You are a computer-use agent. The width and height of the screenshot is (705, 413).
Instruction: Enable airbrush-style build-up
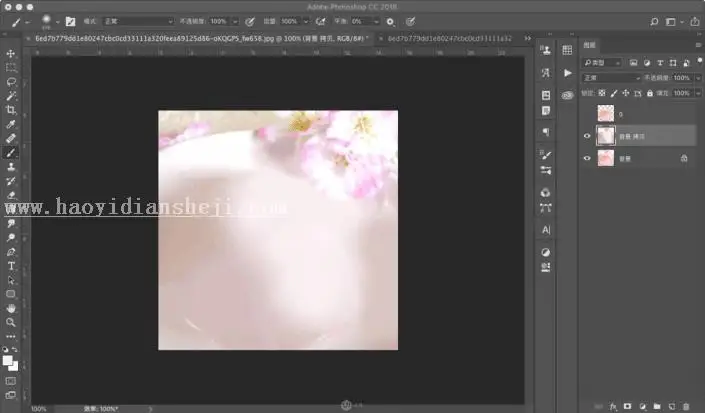coord(320,21)
